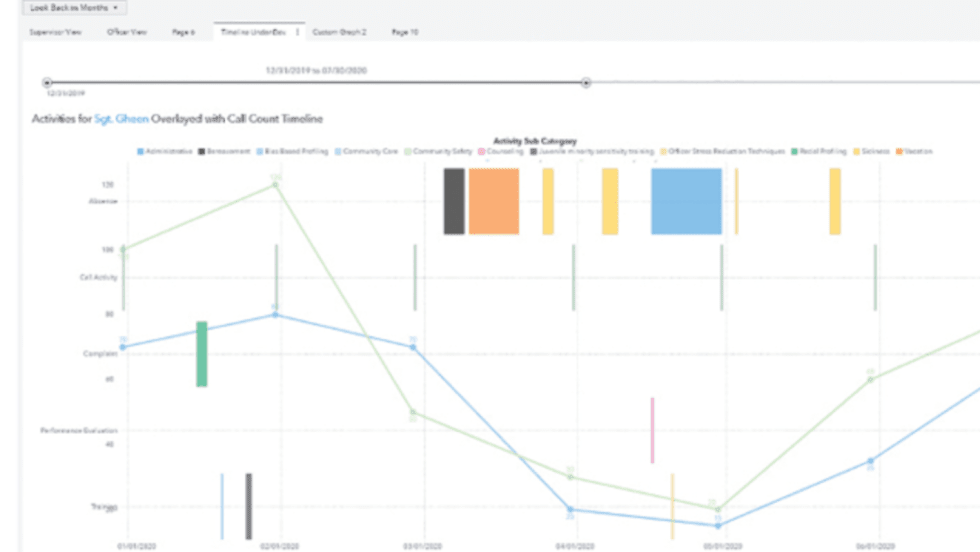
Task: Click the left handle of date range slider
Action: 47,83
